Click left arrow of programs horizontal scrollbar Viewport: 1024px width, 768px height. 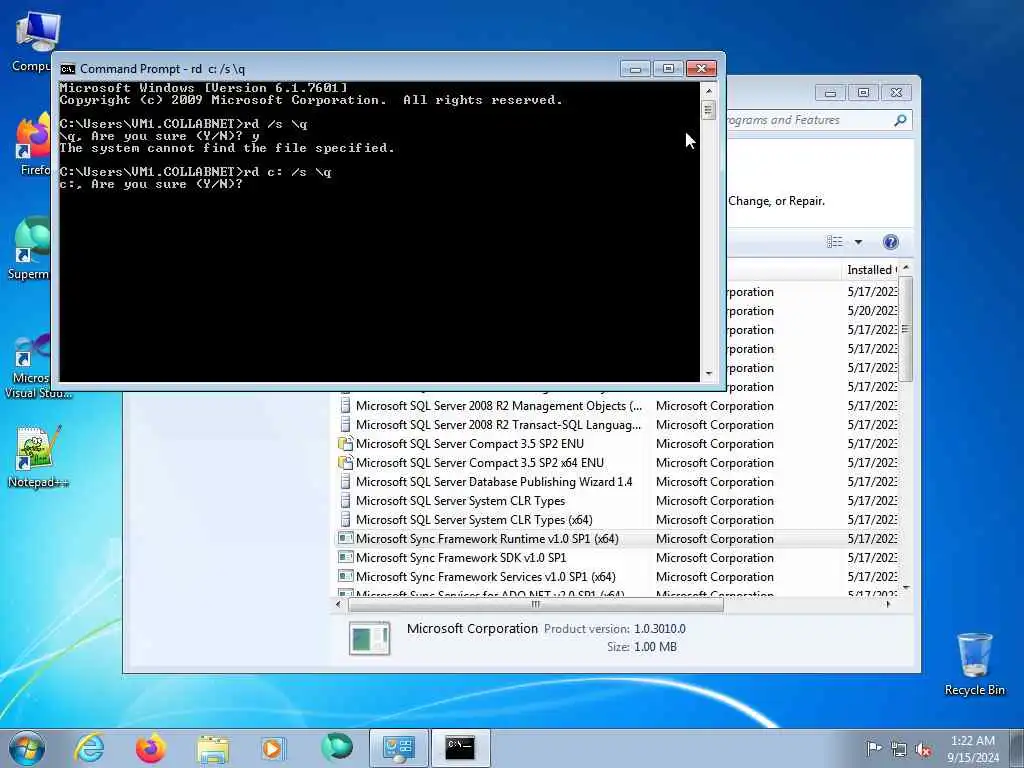tap(338, 604)
